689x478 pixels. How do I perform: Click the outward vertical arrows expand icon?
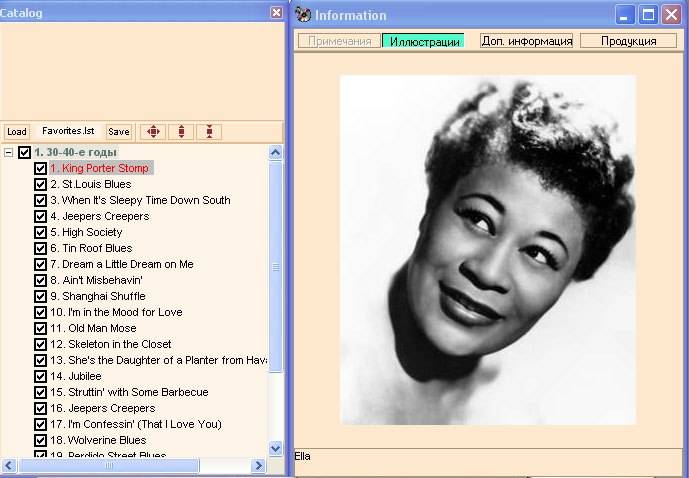pos(181,131)
